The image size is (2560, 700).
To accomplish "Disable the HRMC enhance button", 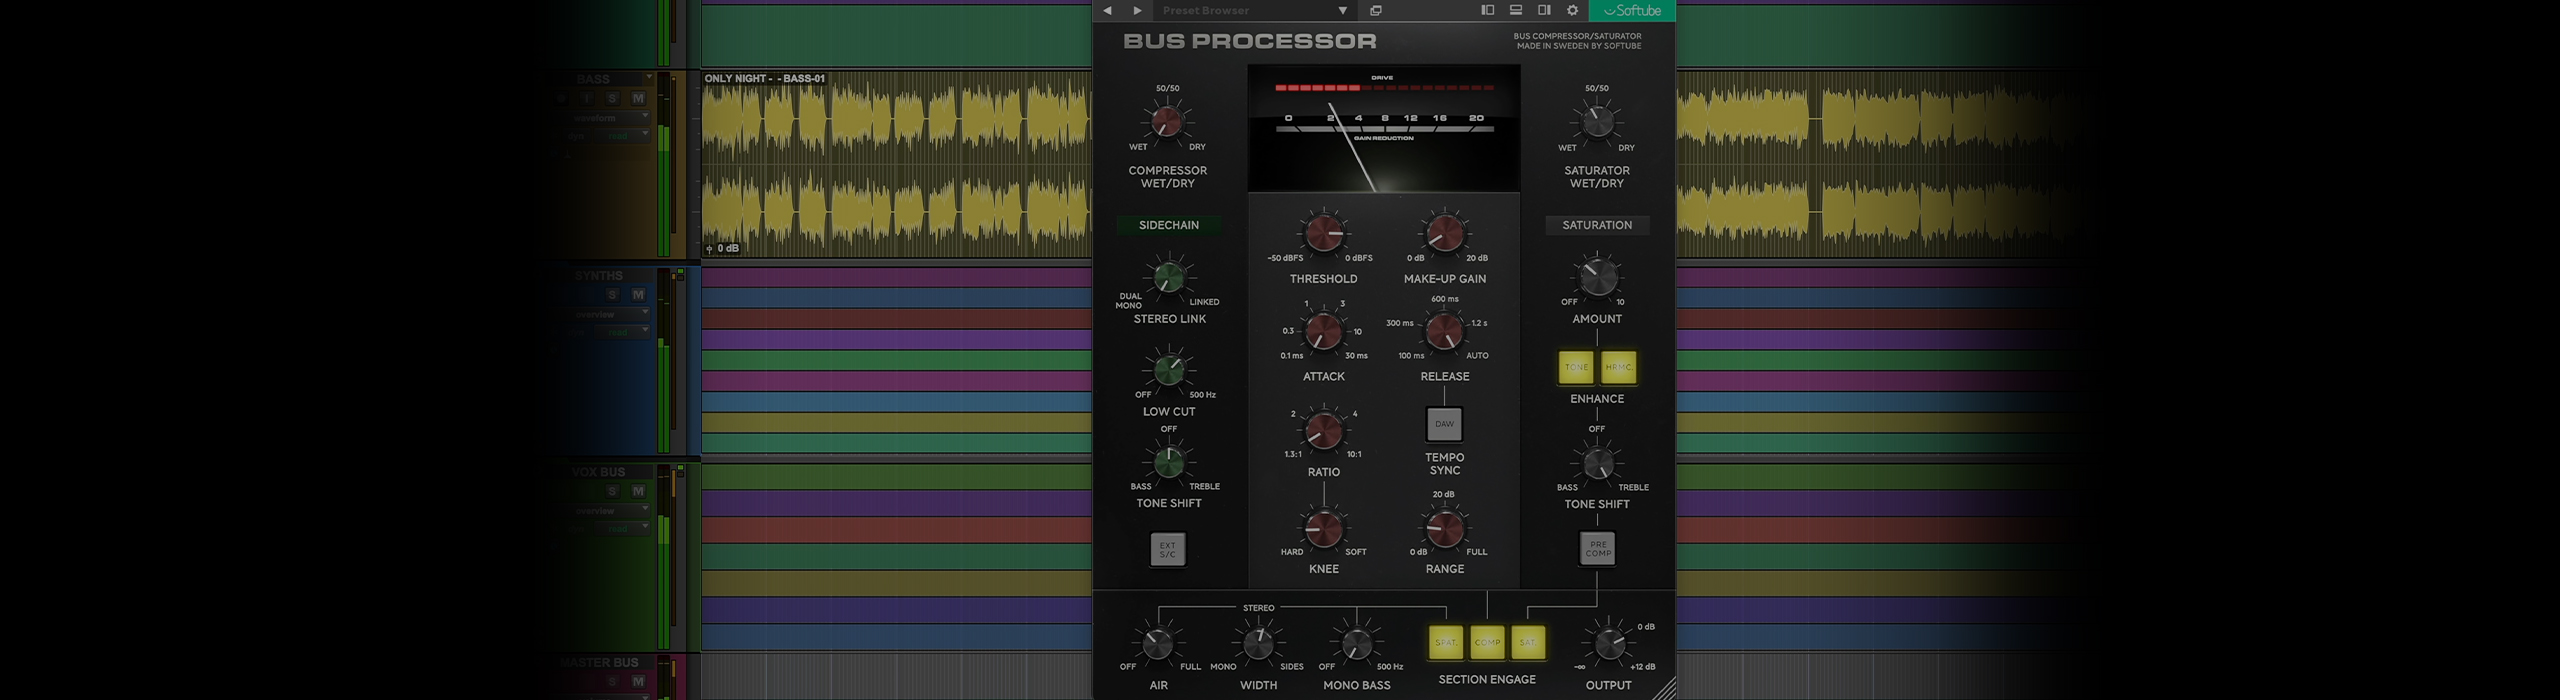I will coord(1618,367).
